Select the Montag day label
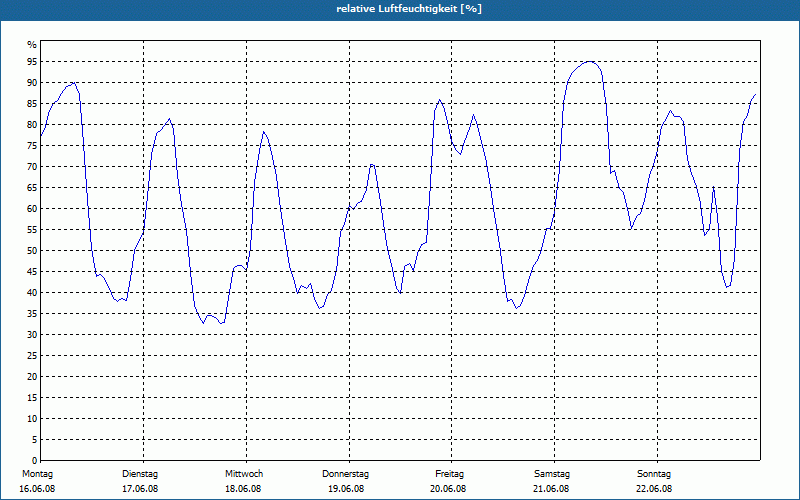The image size is (800, 500). point(37,474)
